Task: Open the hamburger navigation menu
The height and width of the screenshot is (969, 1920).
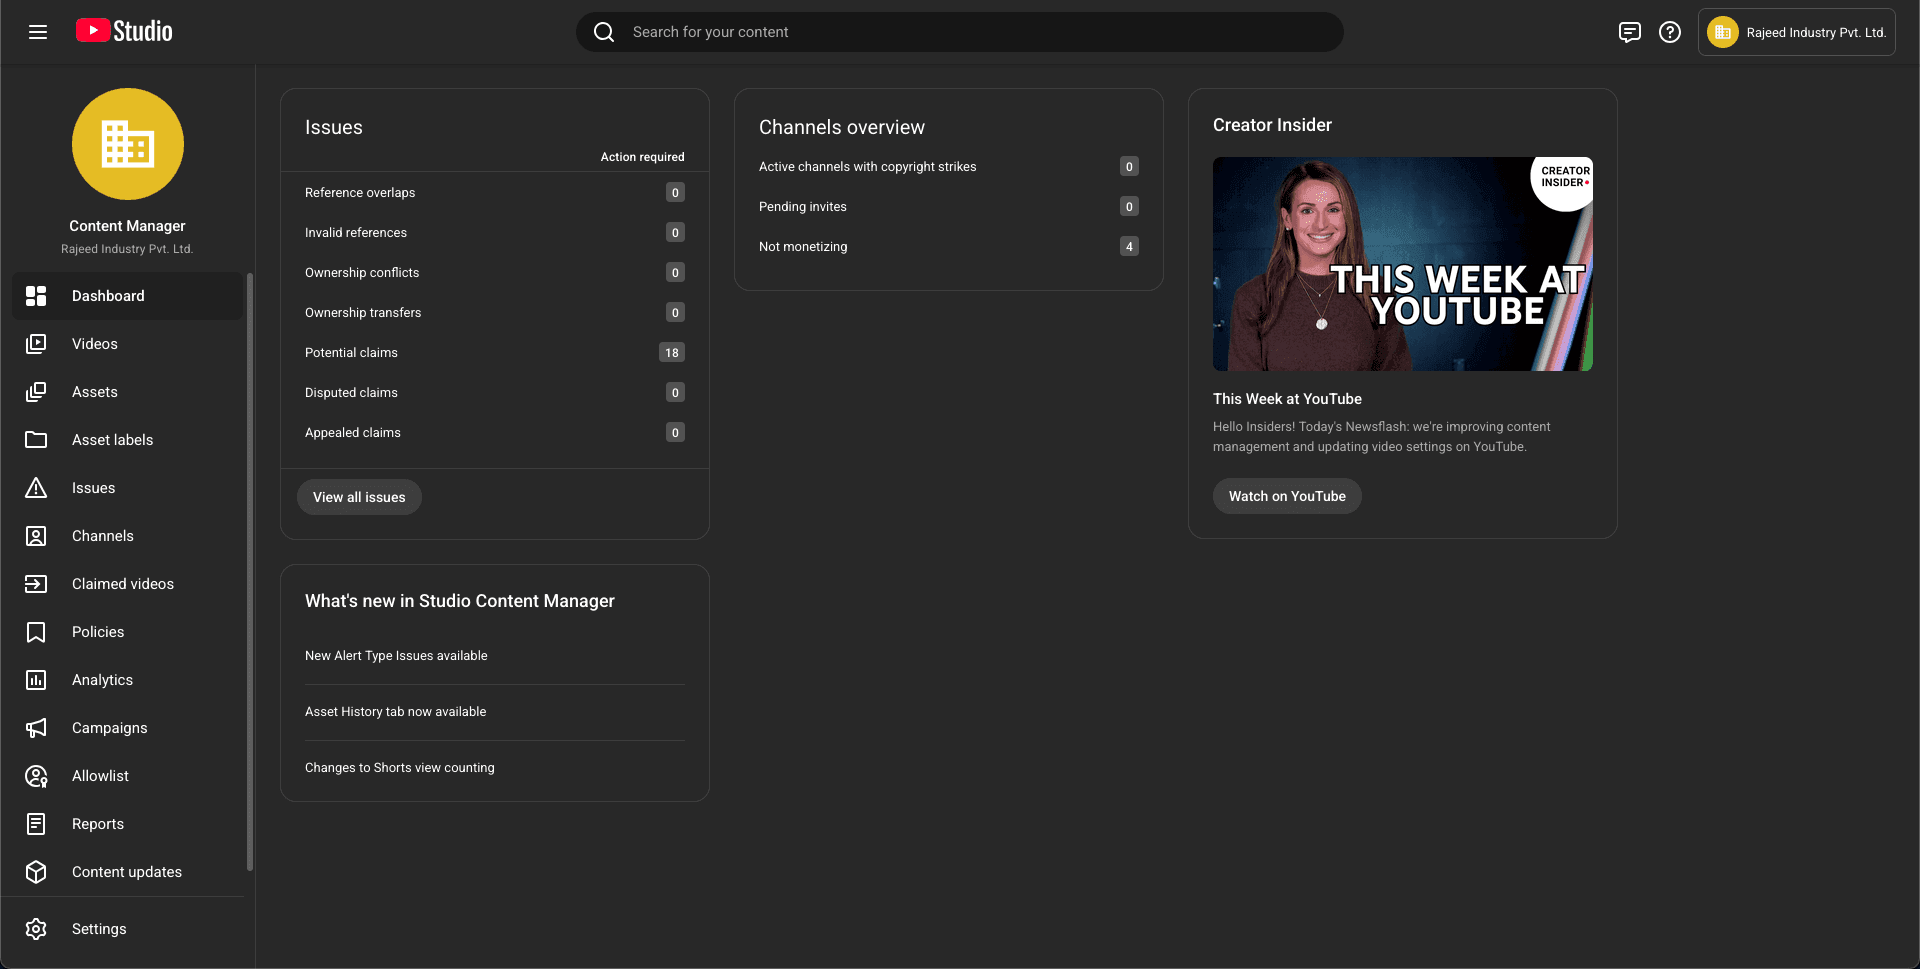Action: pyautogui.click(x=38, y=32)
